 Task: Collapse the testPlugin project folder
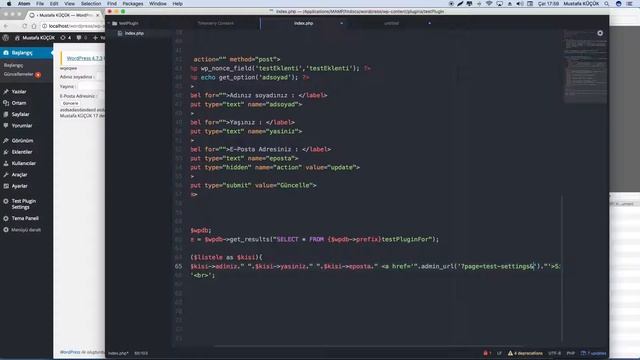pos(125,23)
